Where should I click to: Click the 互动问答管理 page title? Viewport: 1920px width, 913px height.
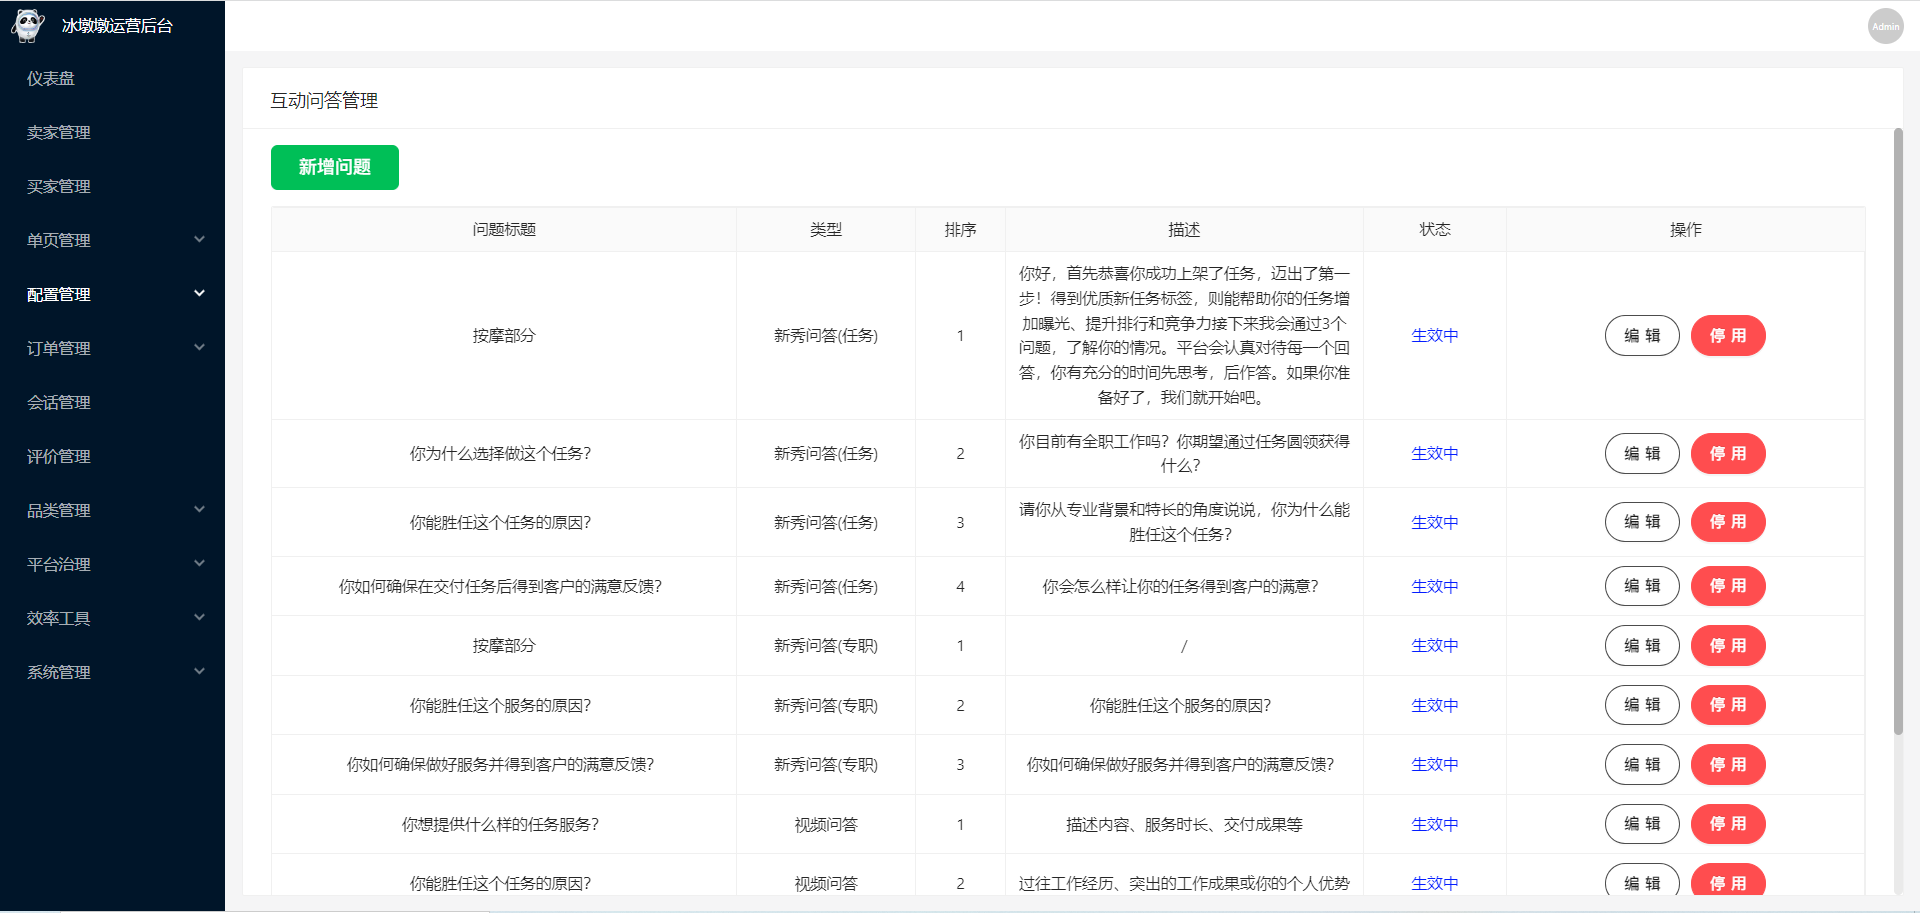[324, 100]
